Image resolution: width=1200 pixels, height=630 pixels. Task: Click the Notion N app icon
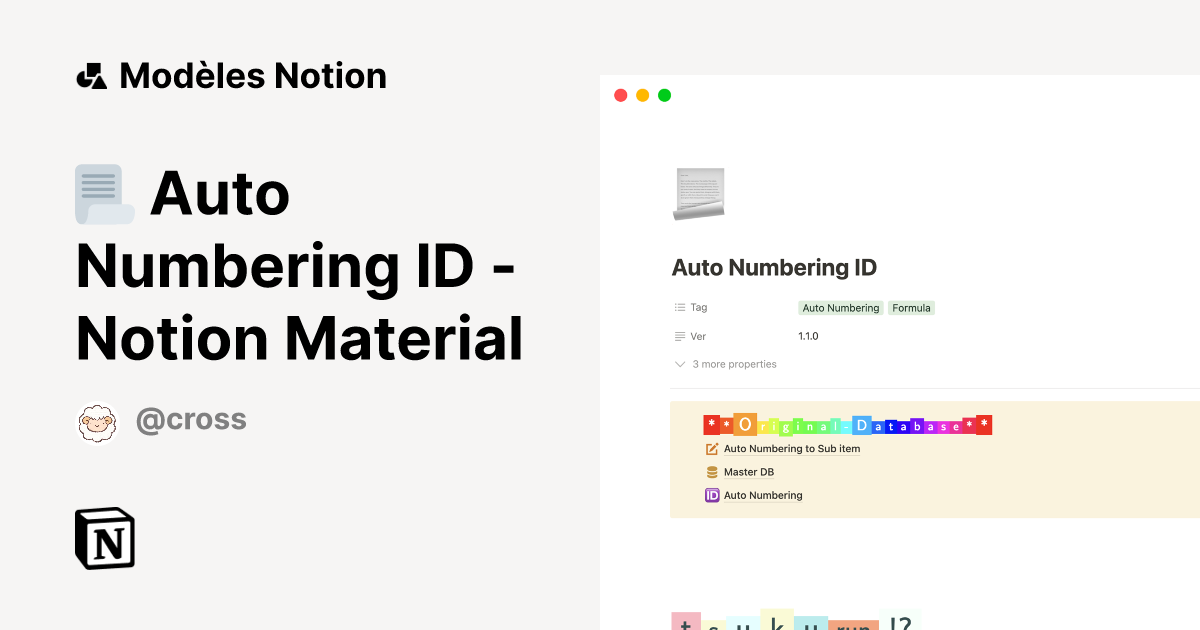105,538
